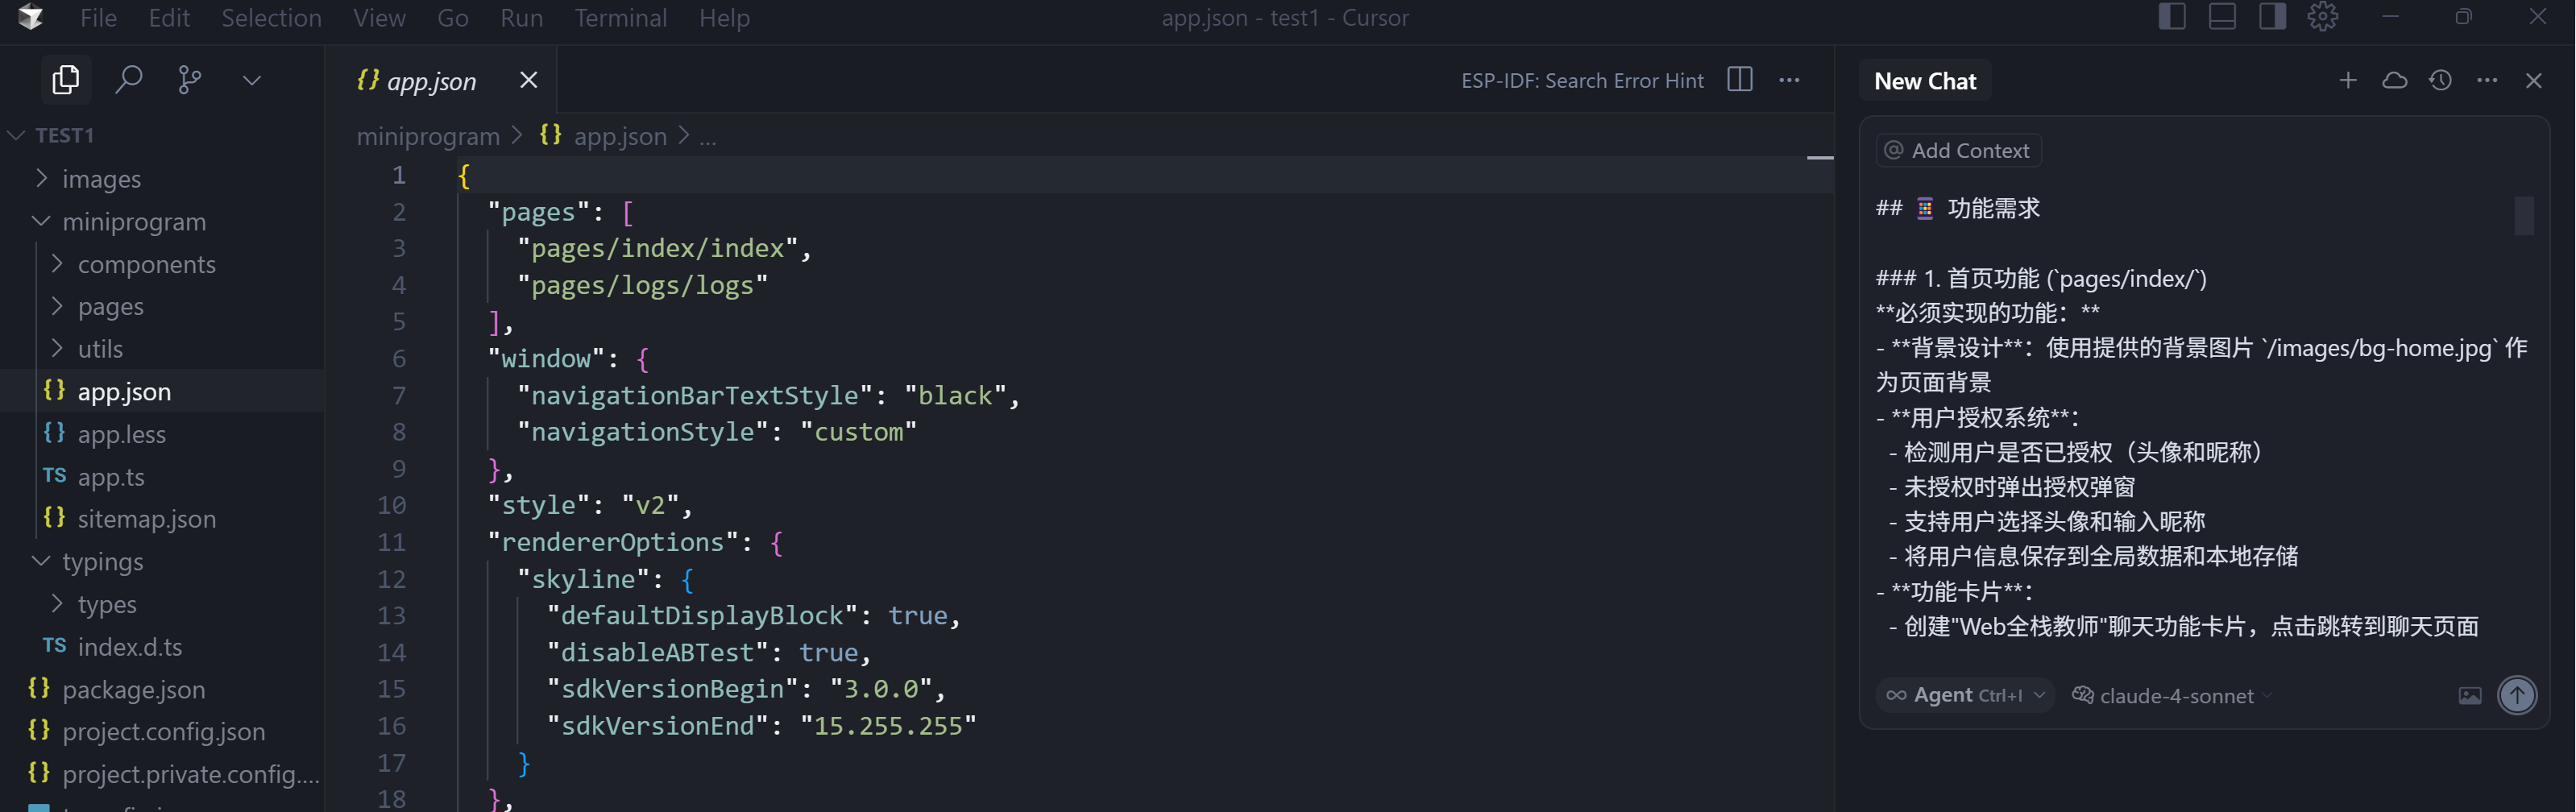Click Add Context button

pos(1958,150)
